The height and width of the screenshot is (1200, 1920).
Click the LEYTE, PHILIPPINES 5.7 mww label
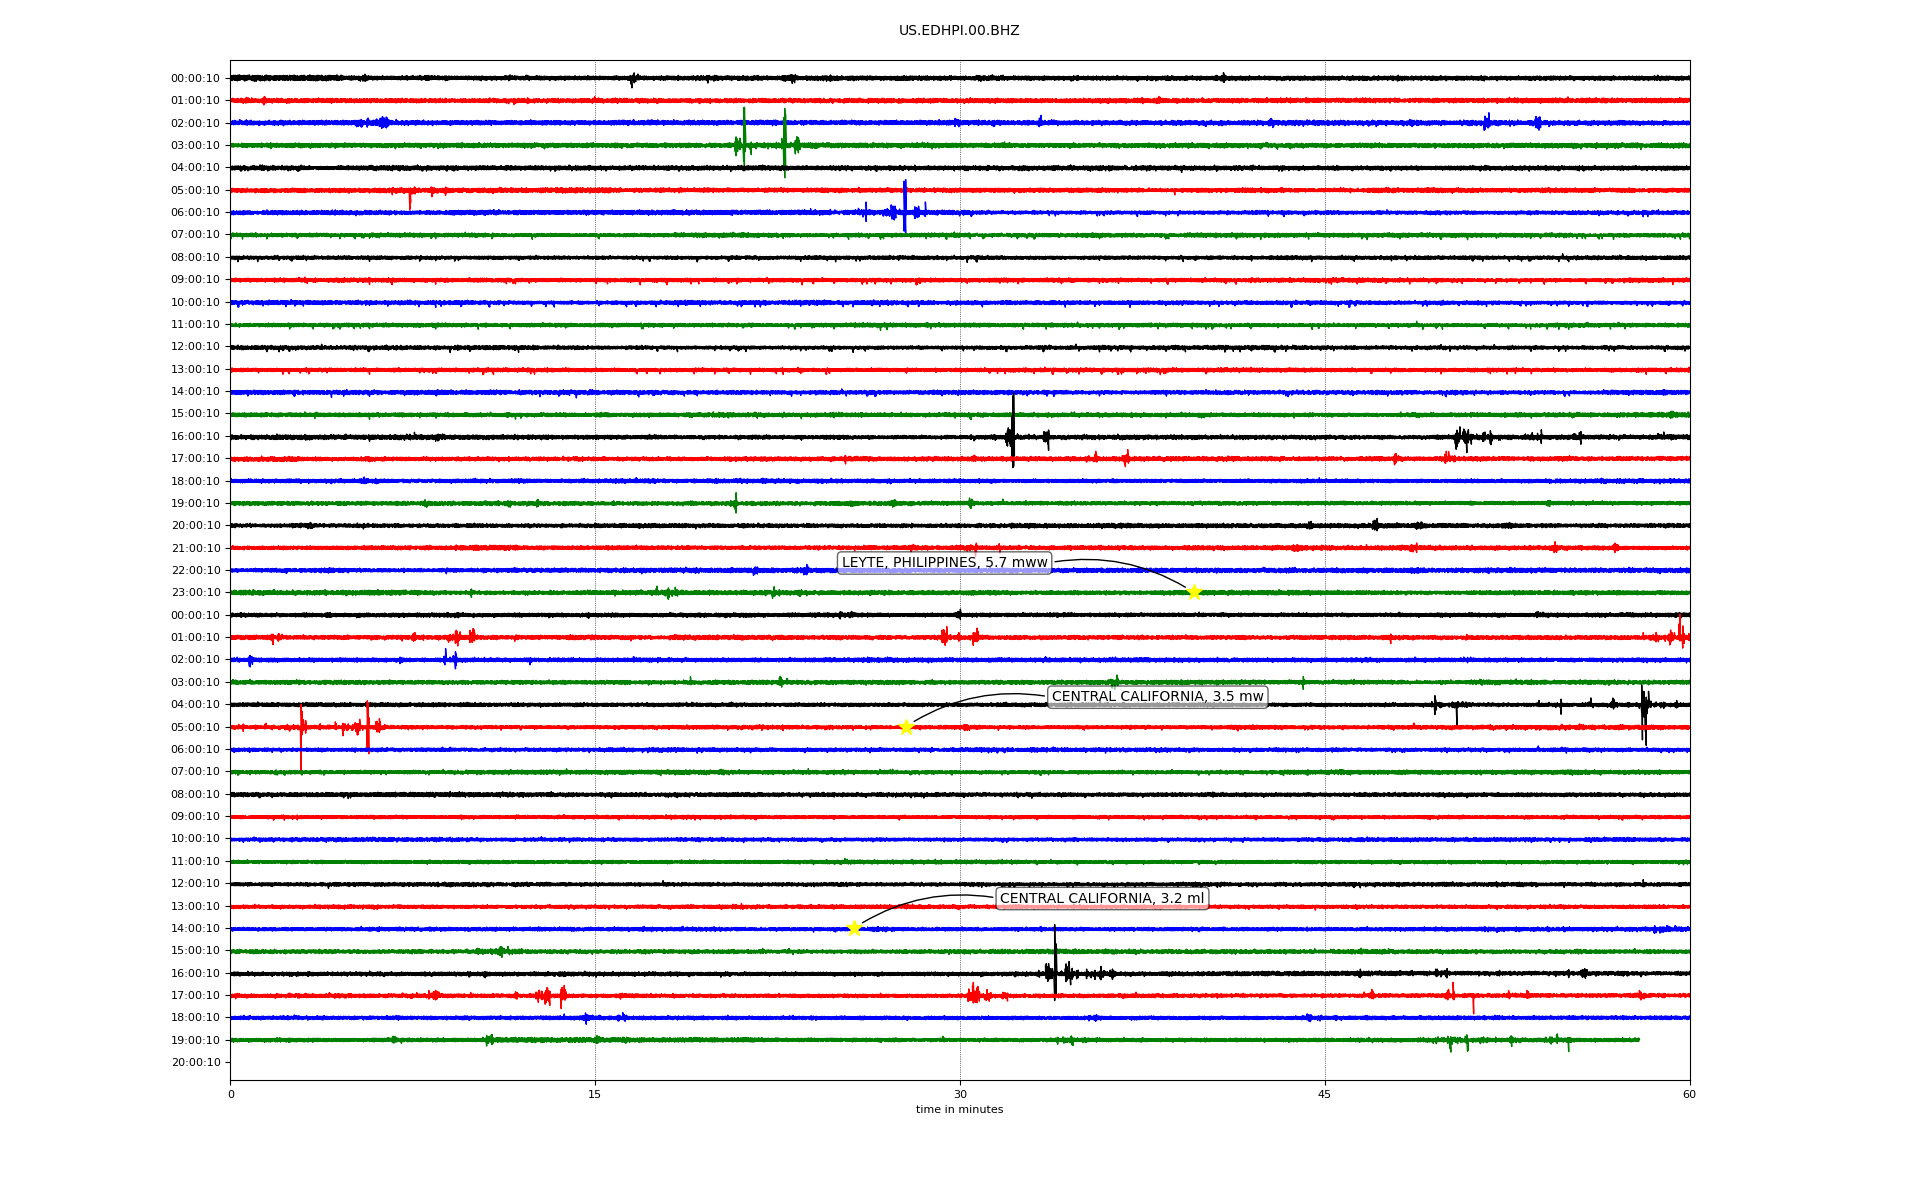pos(944,563)
